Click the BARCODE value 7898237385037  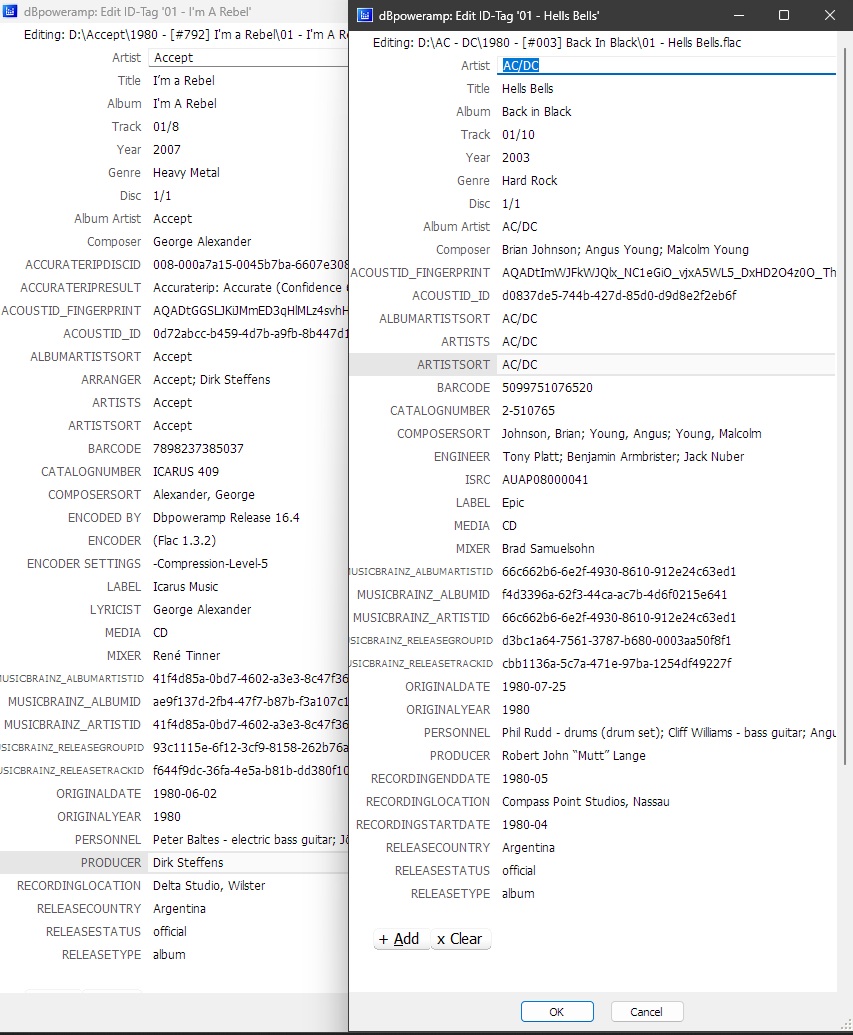tap(198, 449)
